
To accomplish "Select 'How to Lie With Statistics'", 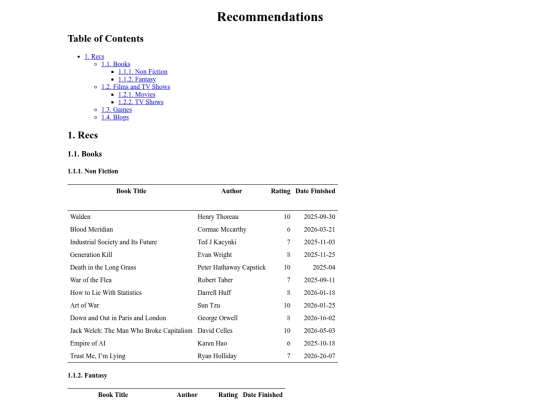I will point(106,293).
